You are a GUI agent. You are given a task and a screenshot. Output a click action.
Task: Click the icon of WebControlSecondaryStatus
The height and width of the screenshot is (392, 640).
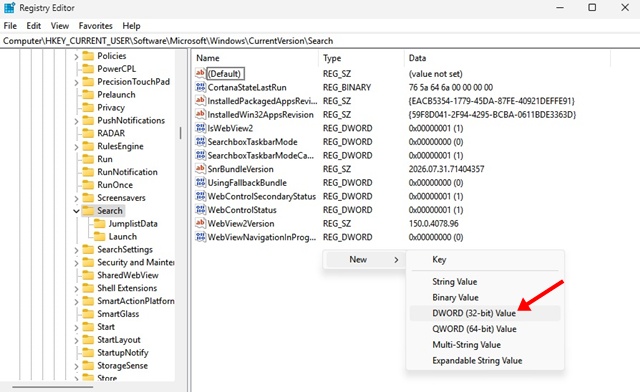(x=200, y=196)
